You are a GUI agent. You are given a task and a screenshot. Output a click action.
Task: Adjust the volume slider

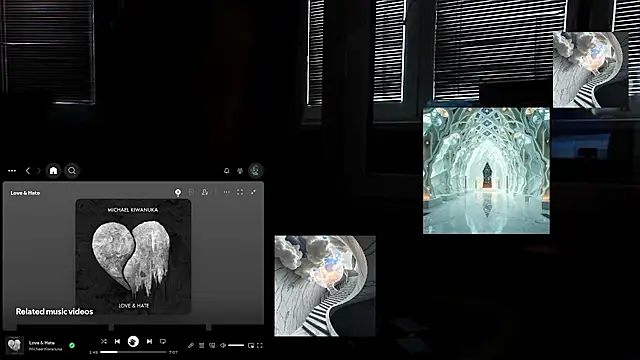click(x=236, y=345)
